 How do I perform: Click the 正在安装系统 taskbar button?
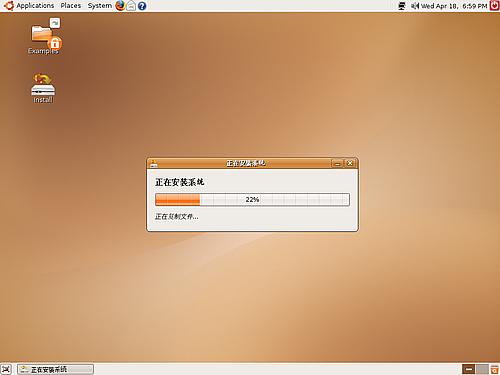(x=56, y=369)
